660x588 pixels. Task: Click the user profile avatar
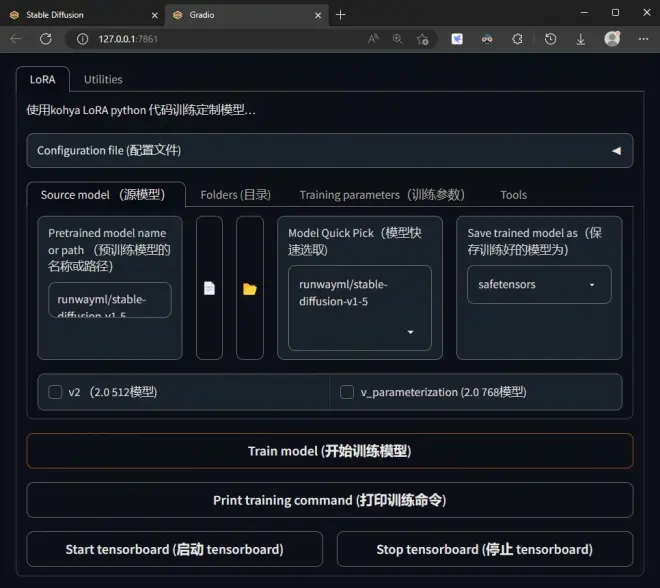(612, 39)
